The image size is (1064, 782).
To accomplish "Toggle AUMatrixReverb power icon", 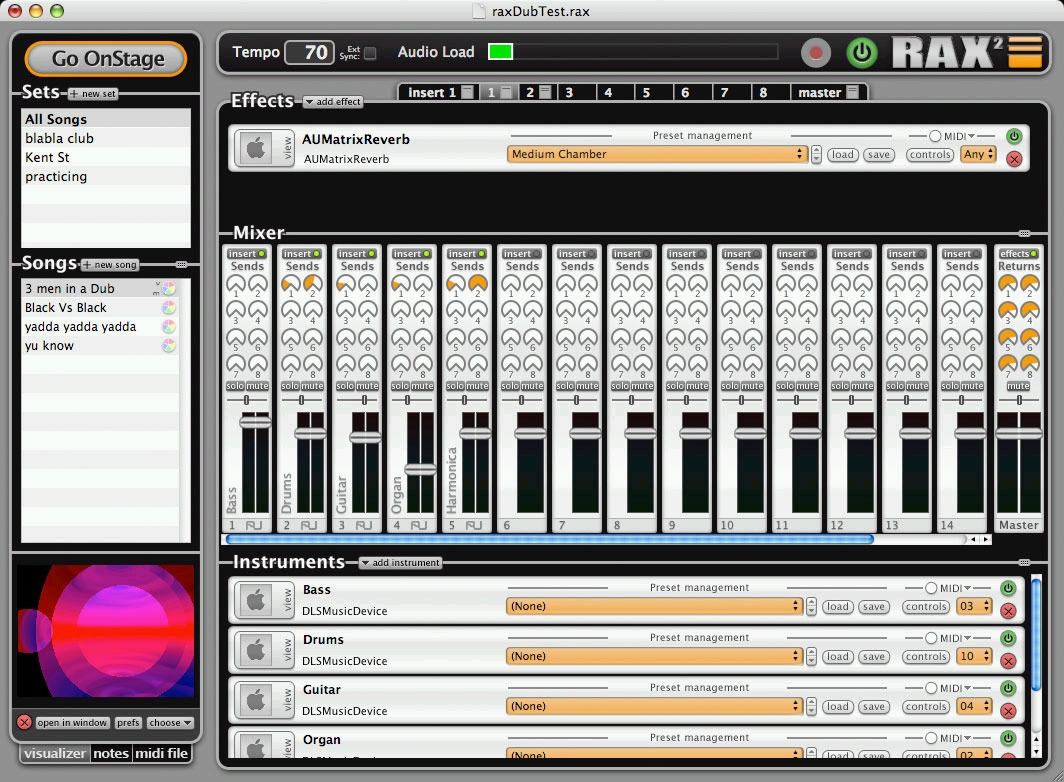I will (1014, 136).
